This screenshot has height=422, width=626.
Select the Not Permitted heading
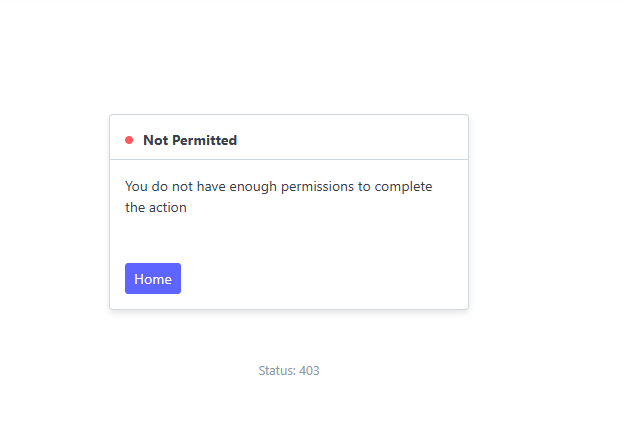click(190, 140)
